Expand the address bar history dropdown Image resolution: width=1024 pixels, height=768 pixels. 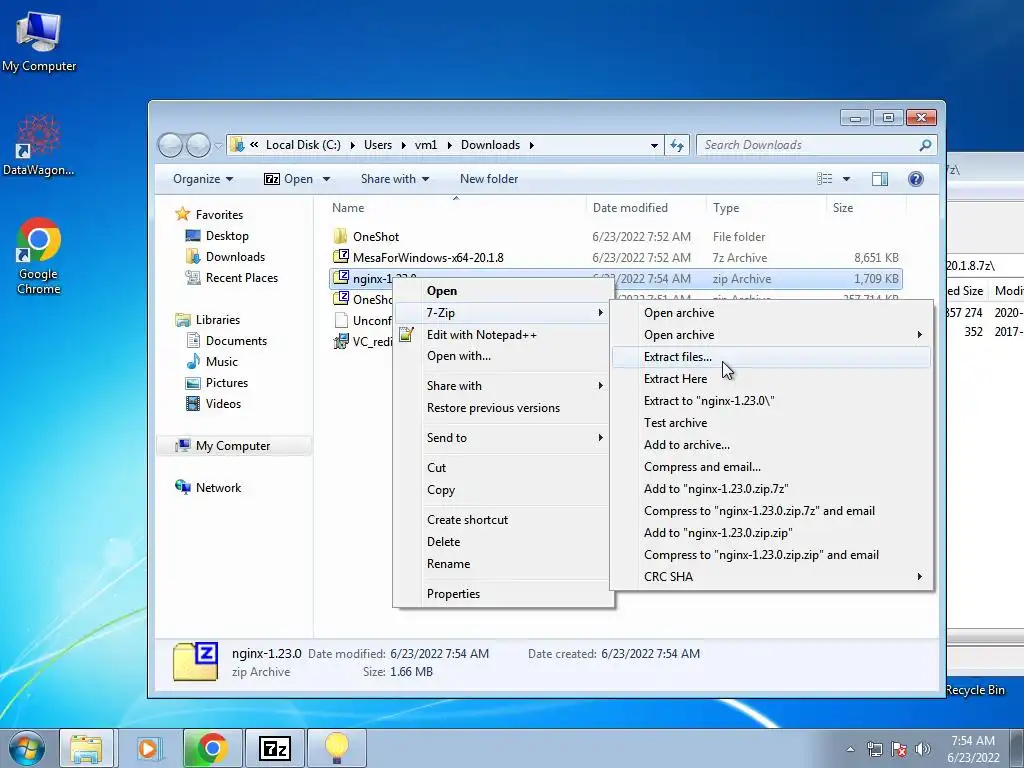click(654, 145)
